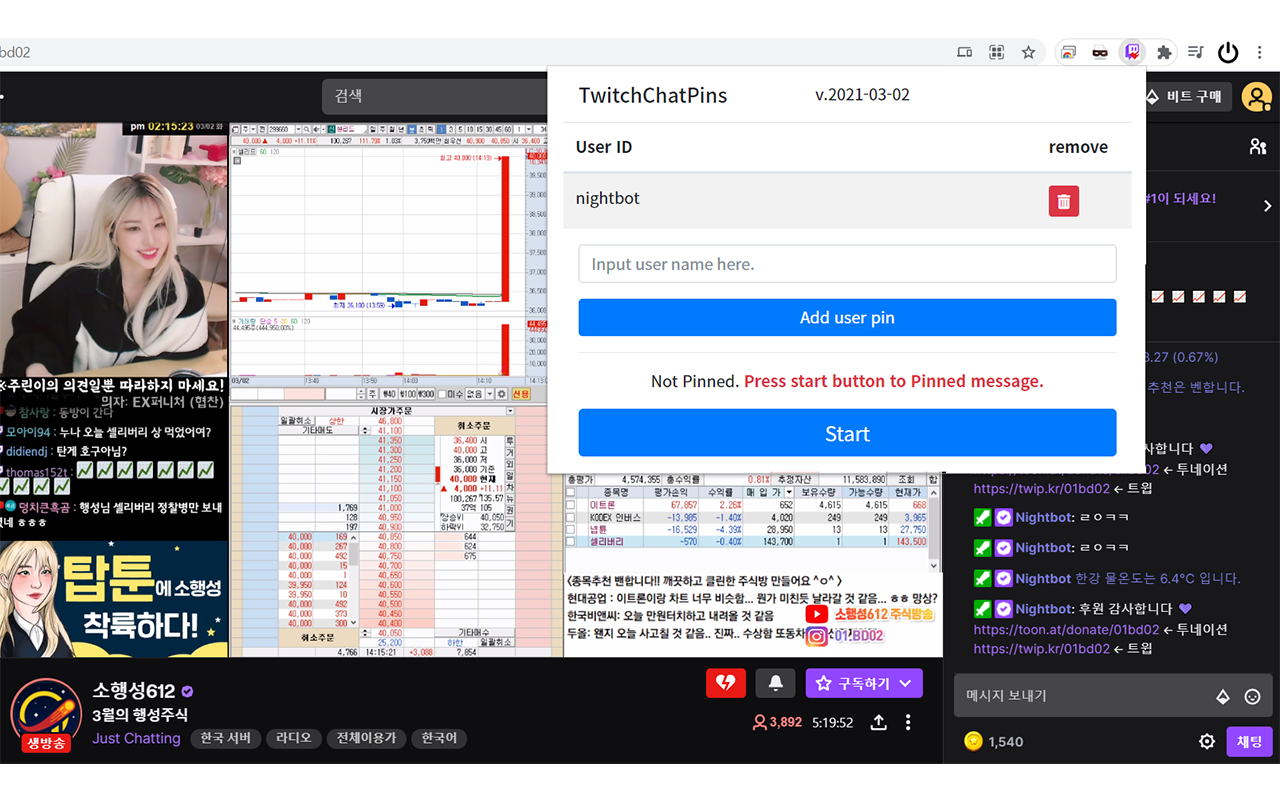
Task: Toggle the notification bell for 소행성612
Action: click(775, 683)
